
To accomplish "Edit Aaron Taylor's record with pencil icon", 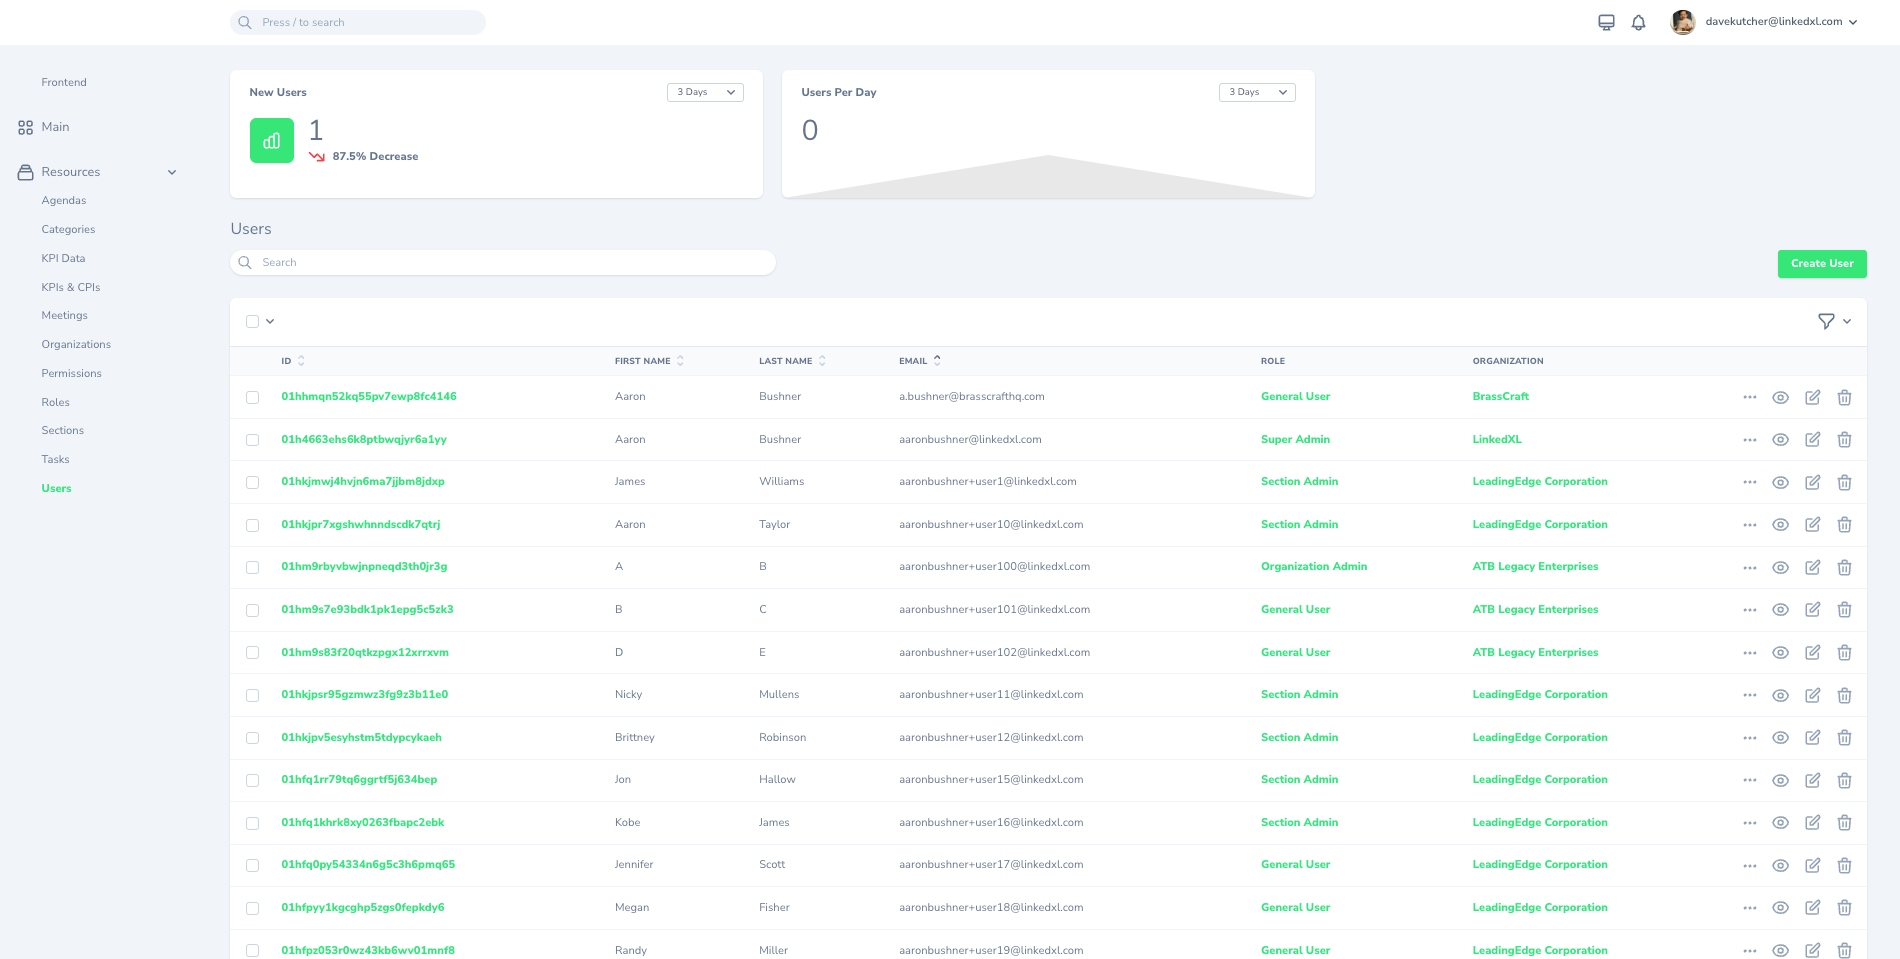I will [1812, 525].
